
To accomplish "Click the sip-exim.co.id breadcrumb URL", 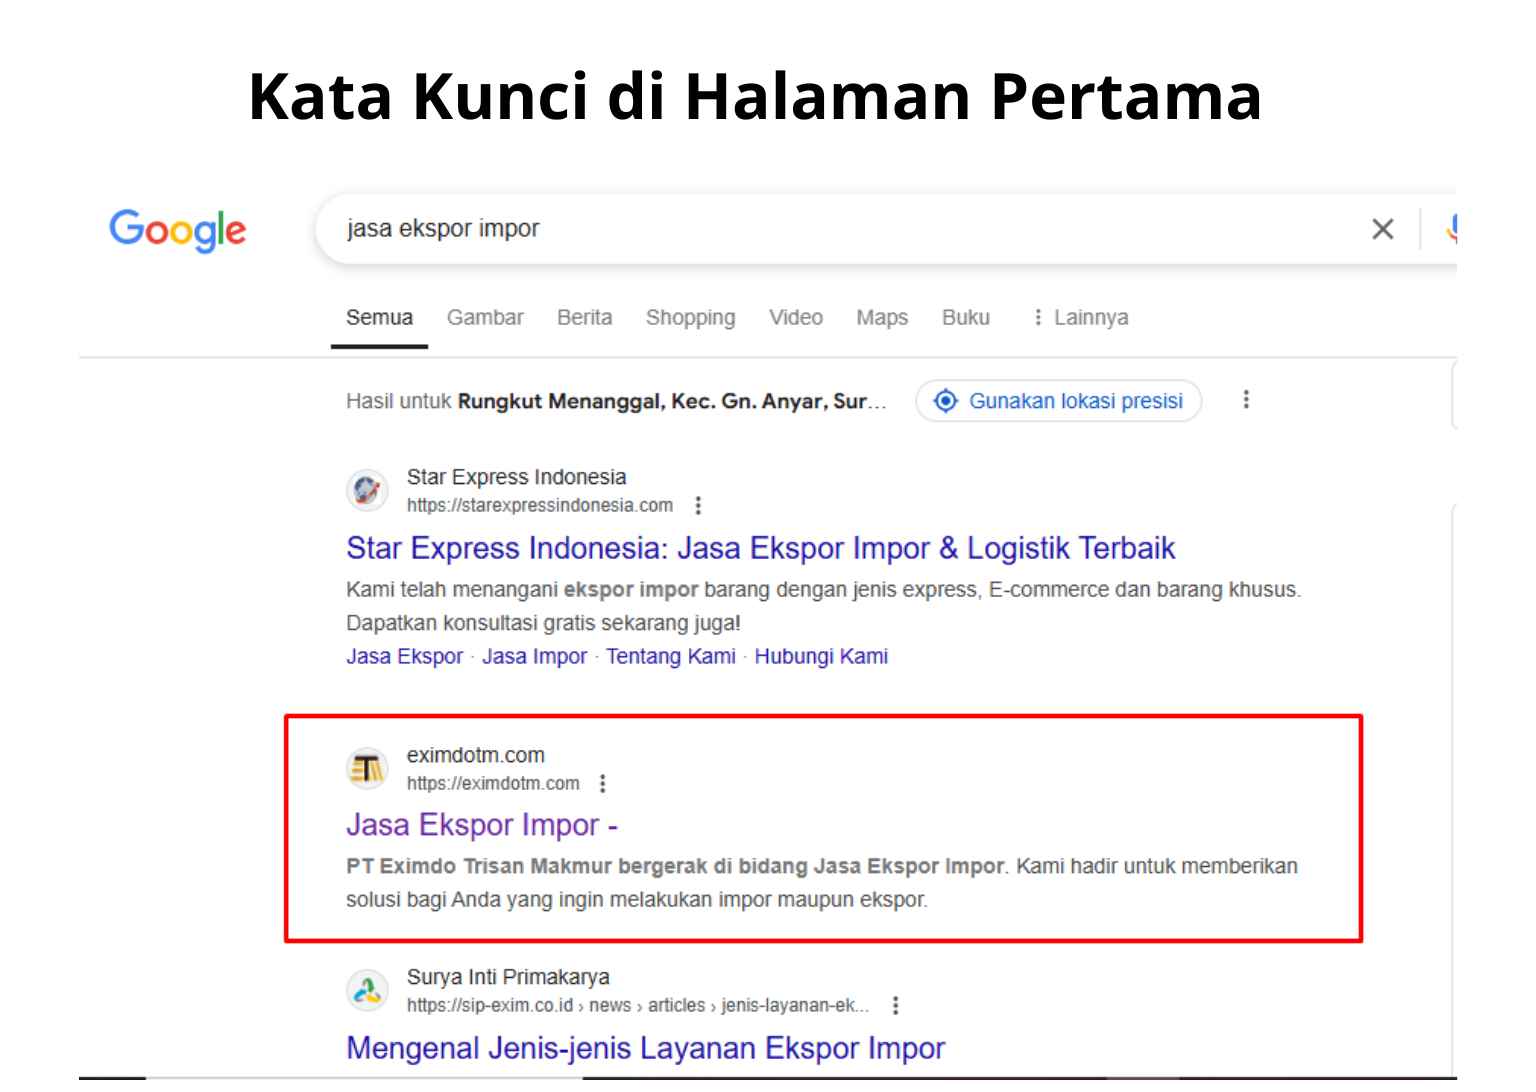I will point(638,1006).
